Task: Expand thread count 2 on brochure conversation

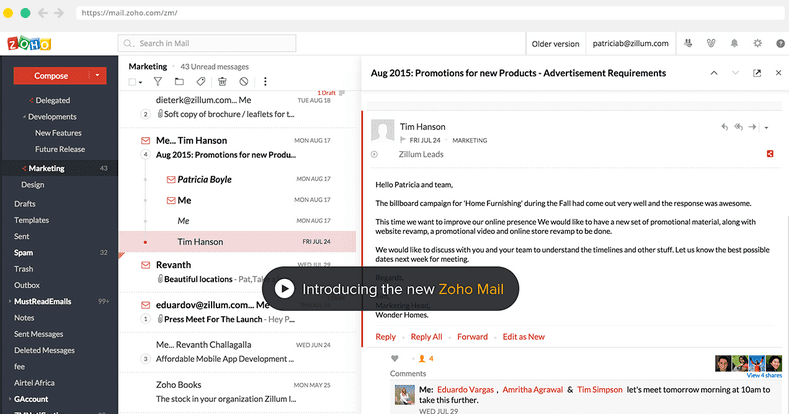Action: pyautogui.click(x=145, y=114)
